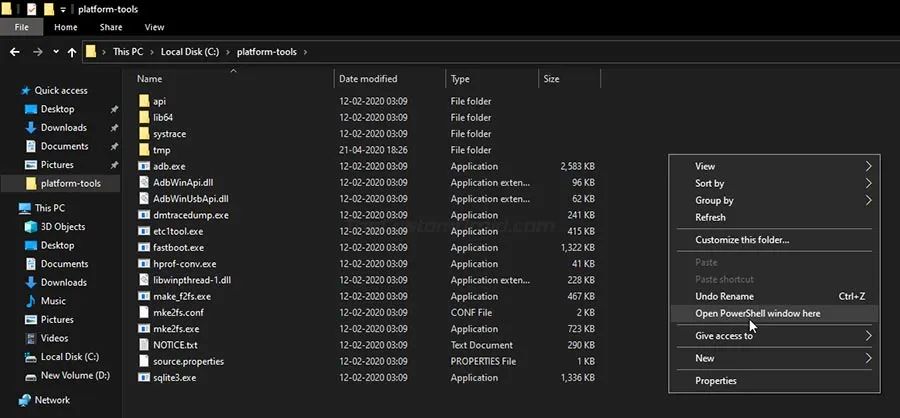The height and width of the screenshot is (418, 900).
Task: Expand the Sort by submenu arrow
Action: tap(868, 184)
